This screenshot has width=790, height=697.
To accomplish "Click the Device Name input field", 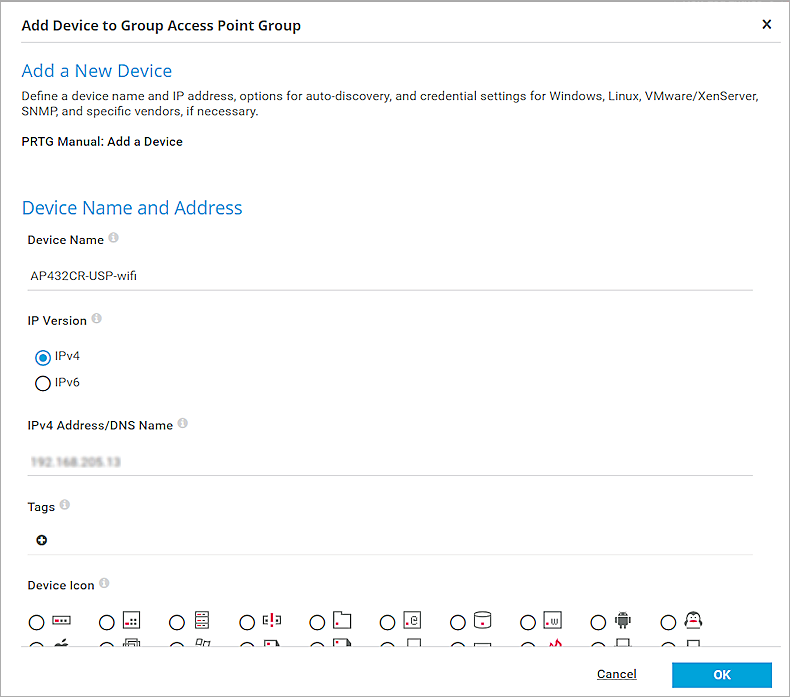I will [390, 276].
